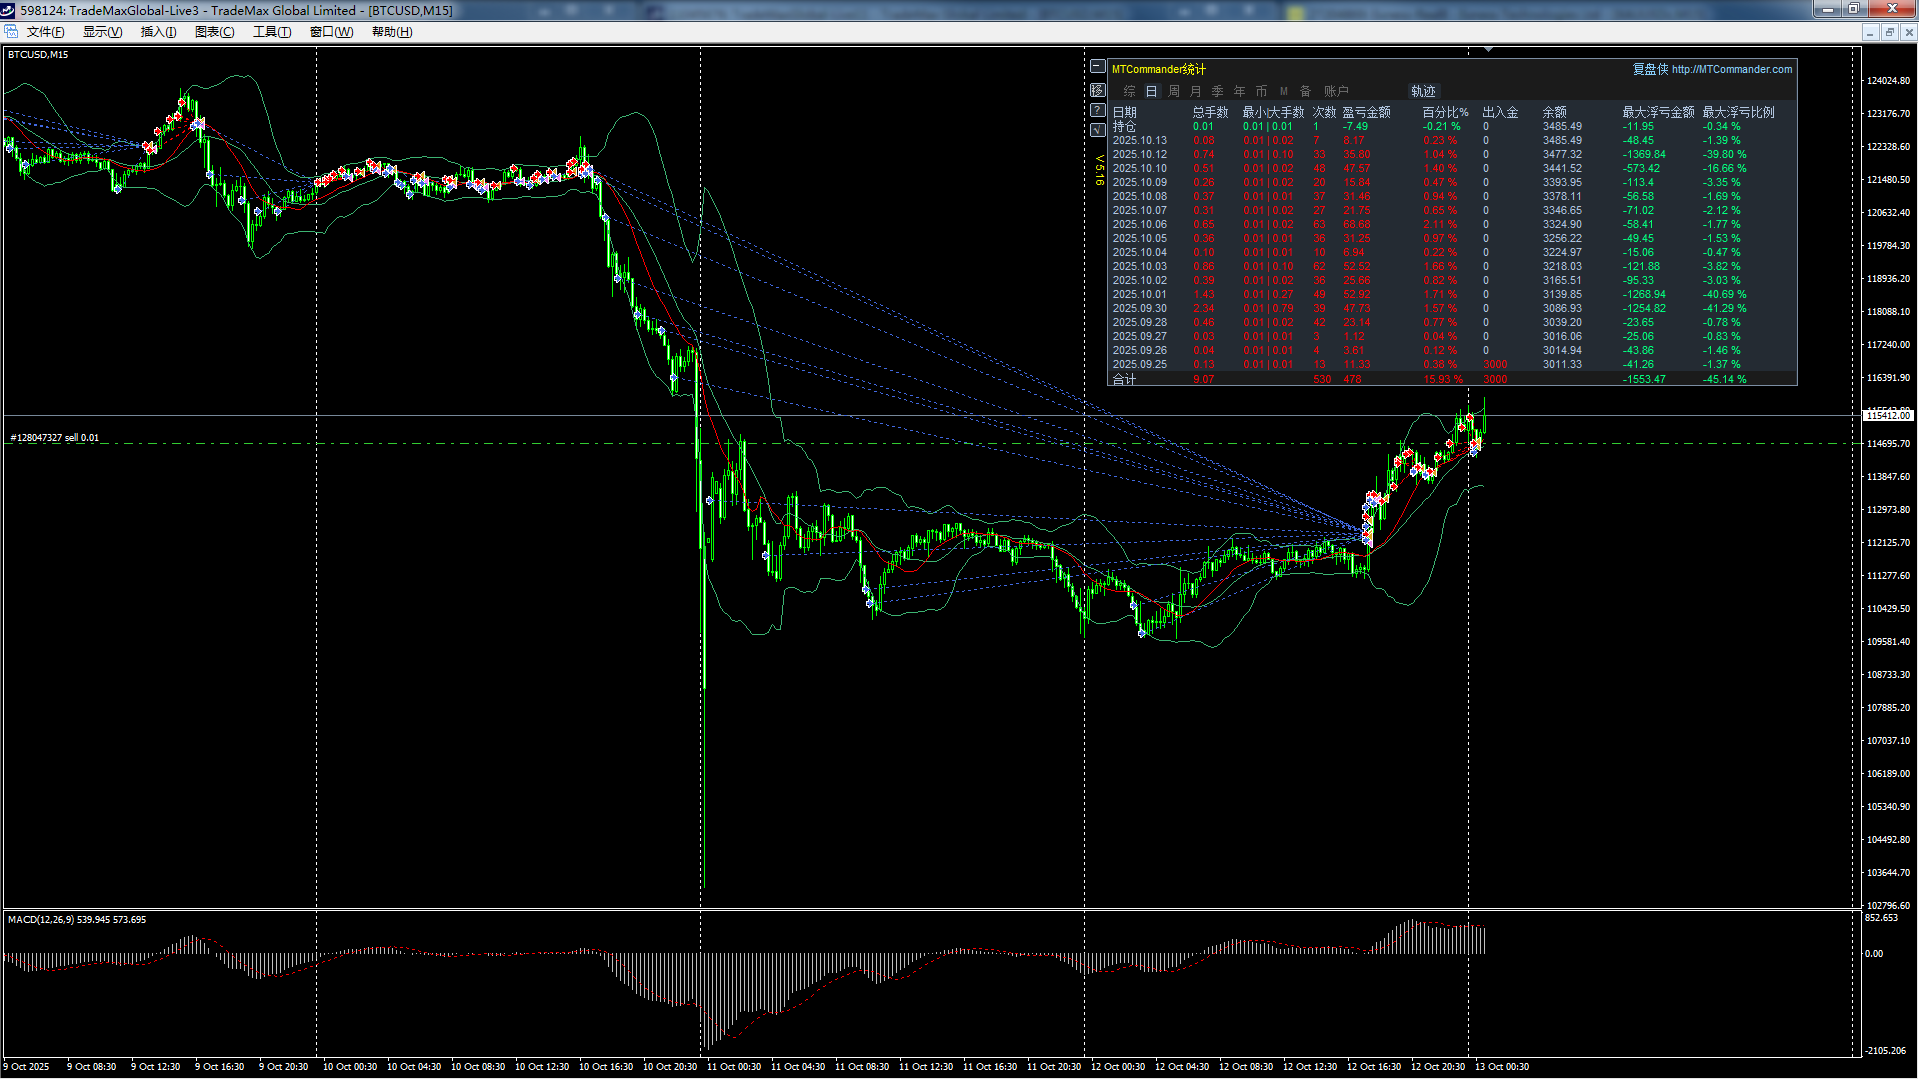Open the question mark help icon on the stats panel
Viewport: 1919px width, 1080px height.
click(1098, 110)
